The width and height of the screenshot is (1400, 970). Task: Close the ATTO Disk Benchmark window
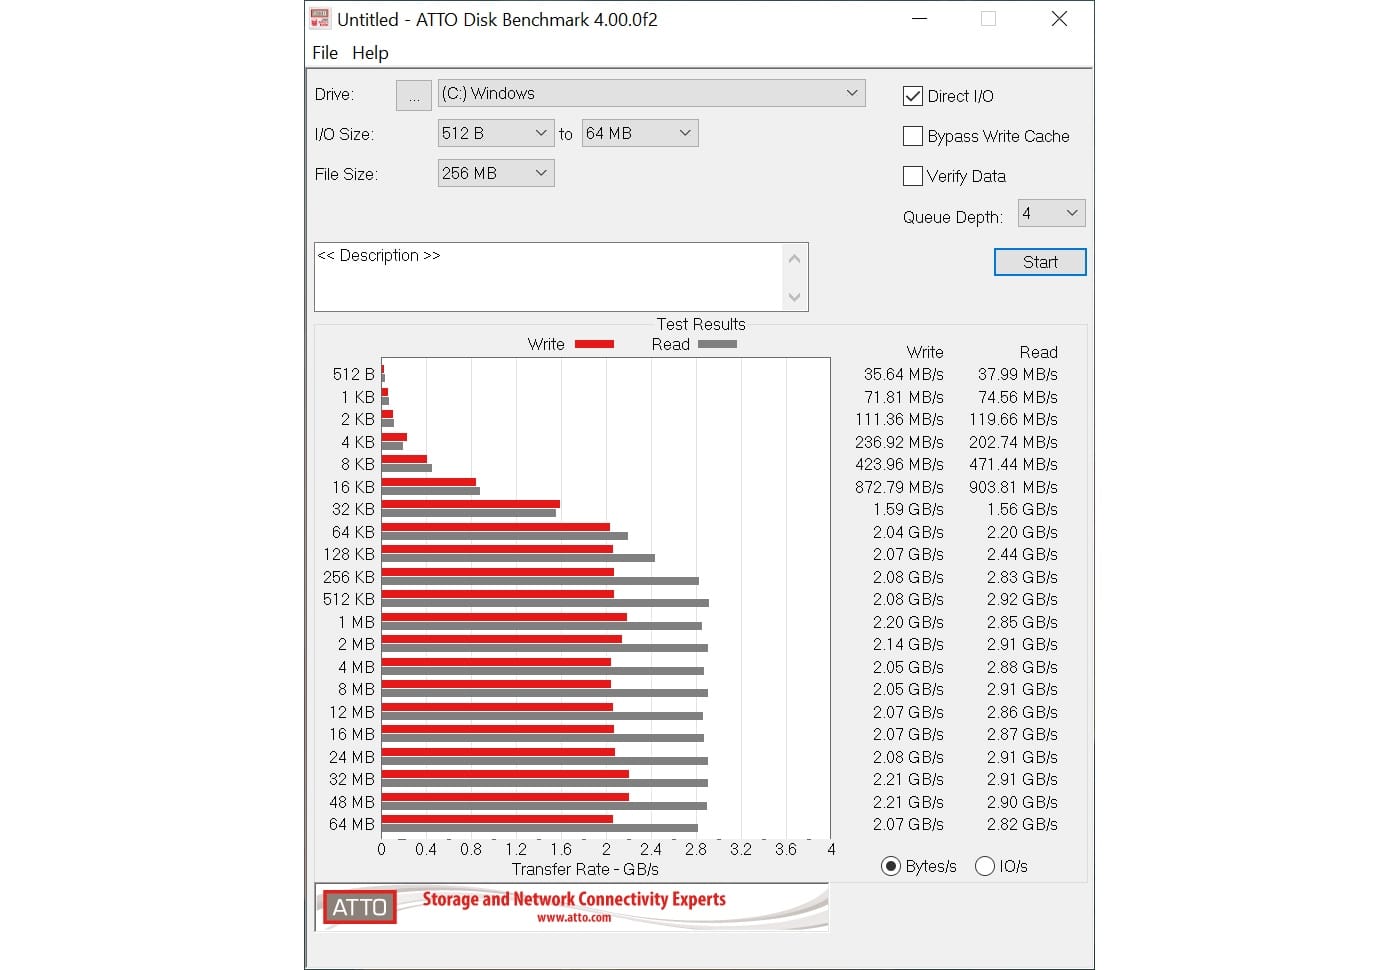(x=1059, y=18)
